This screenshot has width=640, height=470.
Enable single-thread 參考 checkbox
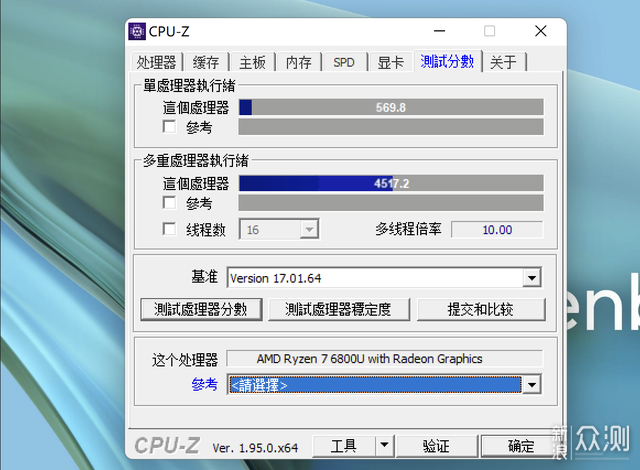169,126
